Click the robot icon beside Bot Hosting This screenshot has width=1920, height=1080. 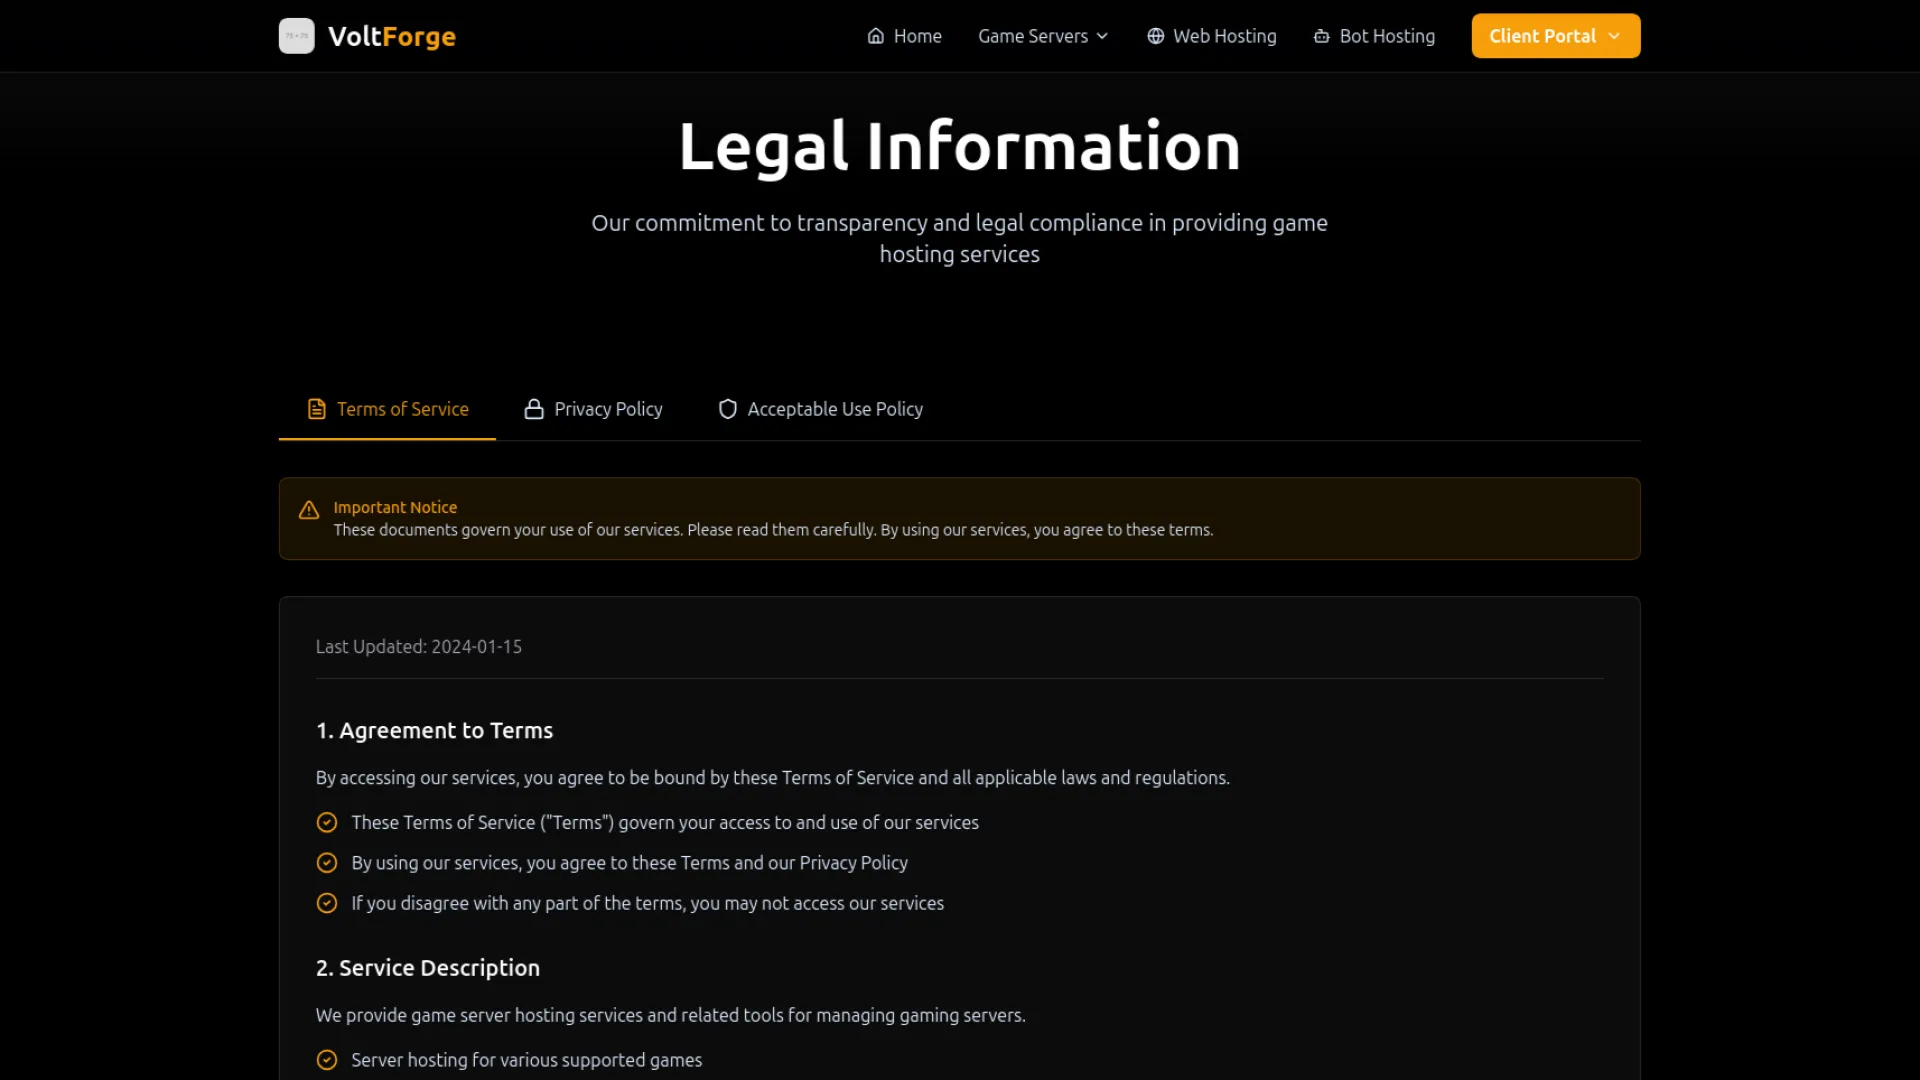click(1321, 36)
